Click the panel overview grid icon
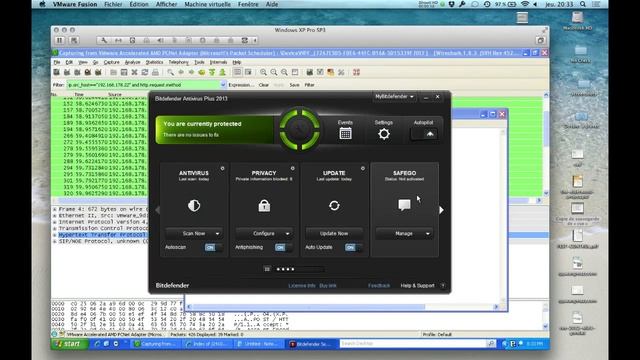 pyautogui.click(x=267, y=269)
